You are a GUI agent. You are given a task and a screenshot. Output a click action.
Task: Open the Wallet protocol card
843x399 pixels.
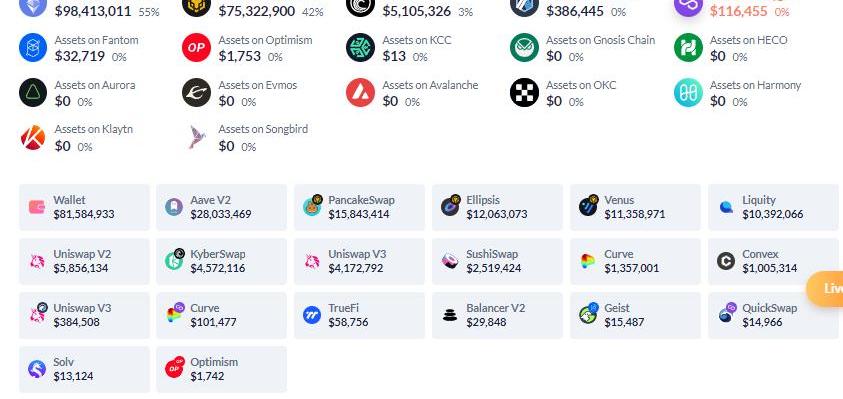tap(84, 207)
